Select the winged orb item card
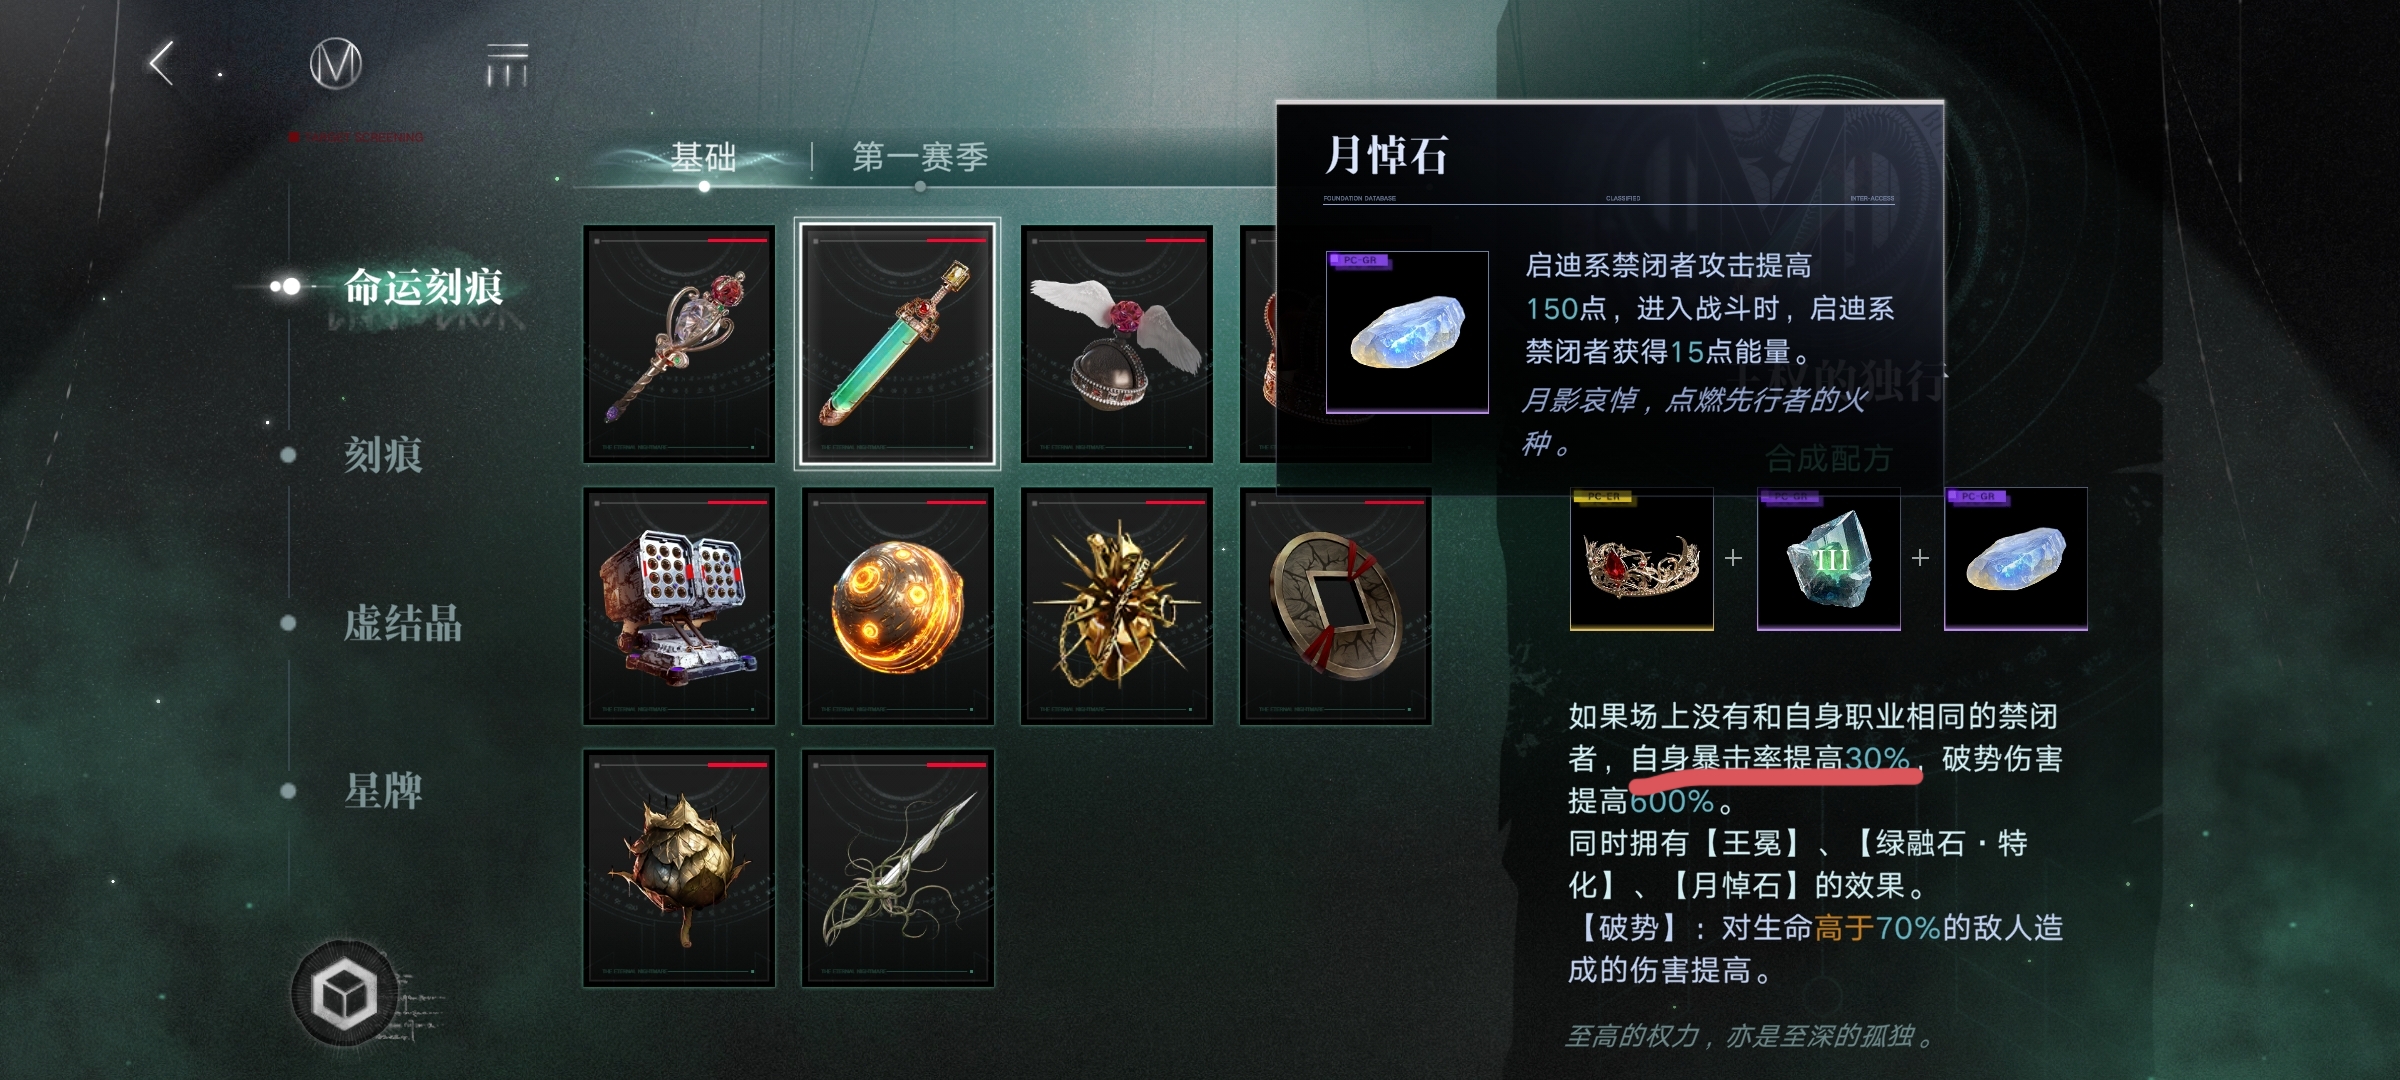This screenshot has width=2400, height=1080. tap(1116, 344)
